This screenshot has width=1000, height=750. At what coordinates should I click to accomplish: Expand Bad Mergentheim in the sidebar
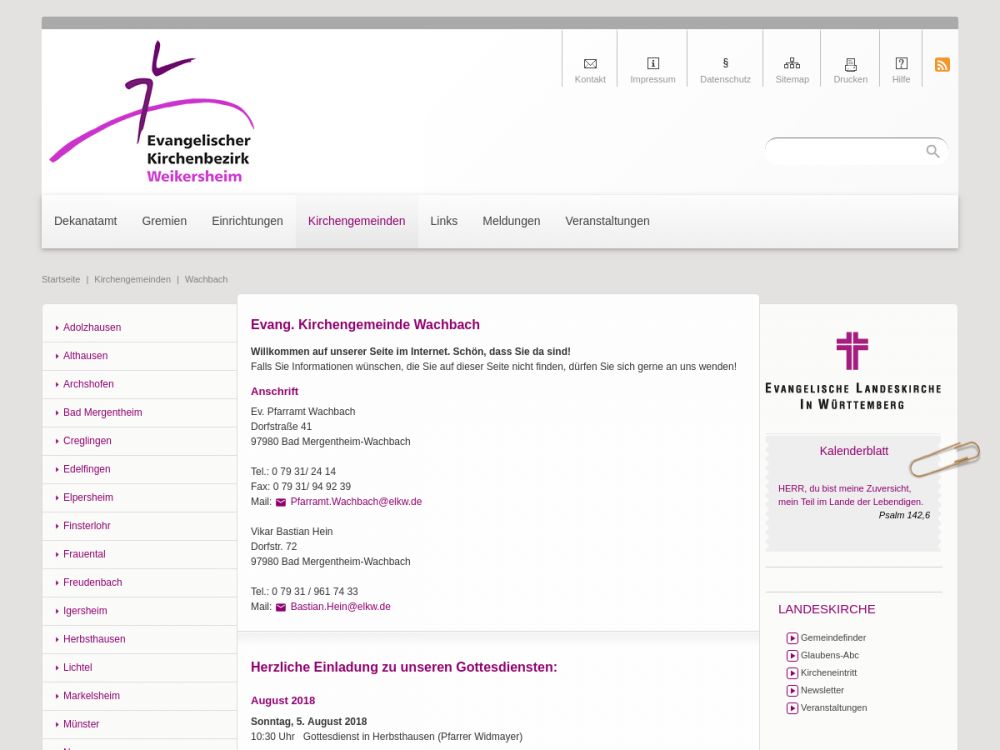click(102, 412)
